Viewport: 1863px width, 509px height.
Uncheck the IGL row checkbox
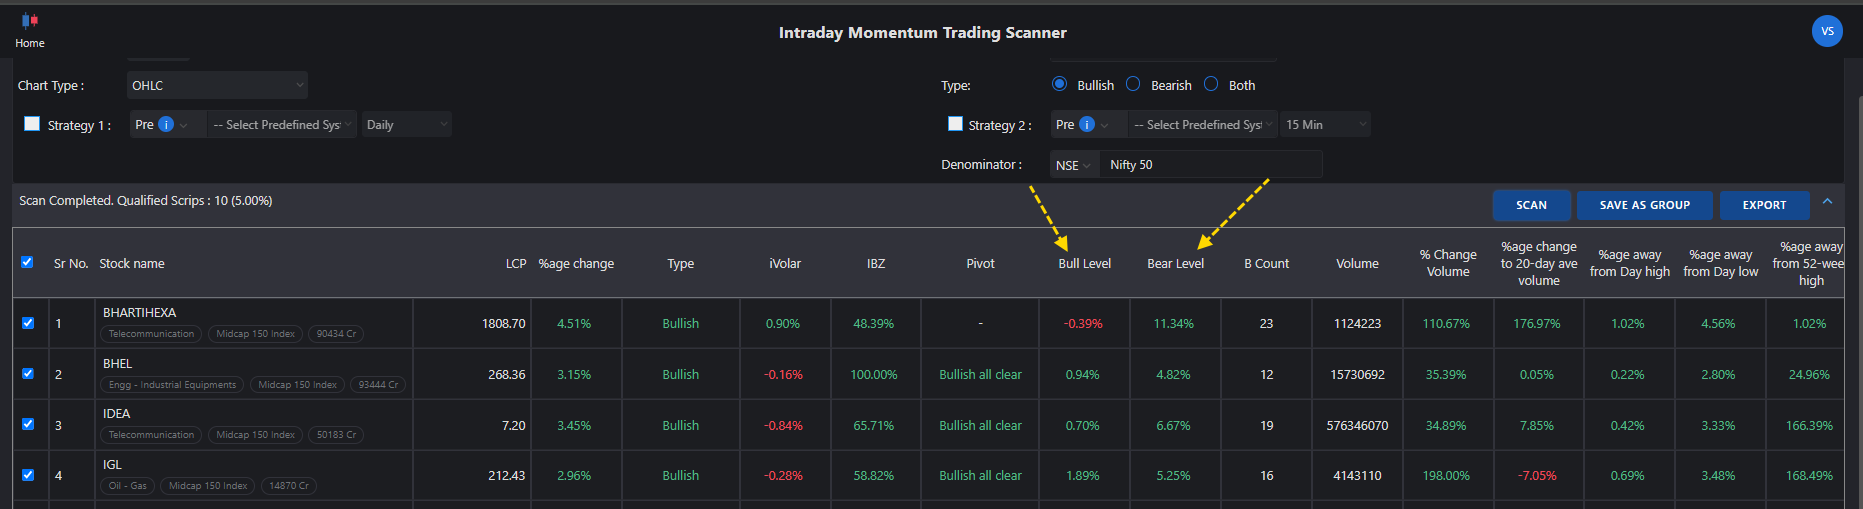28,475
